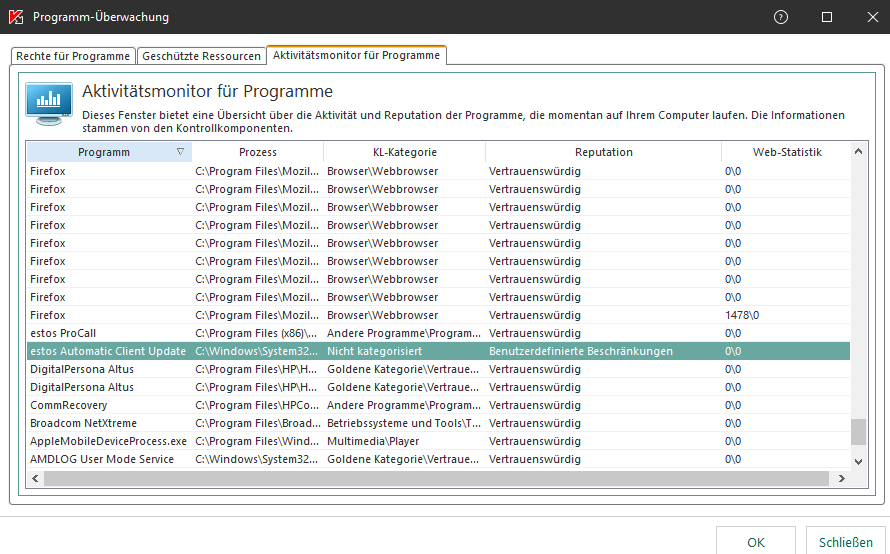890x554 pixels.
Task: Click C:\Windows\System32... path in AMDLOG row
Action: pyautogui.click(x=257, y=459)
